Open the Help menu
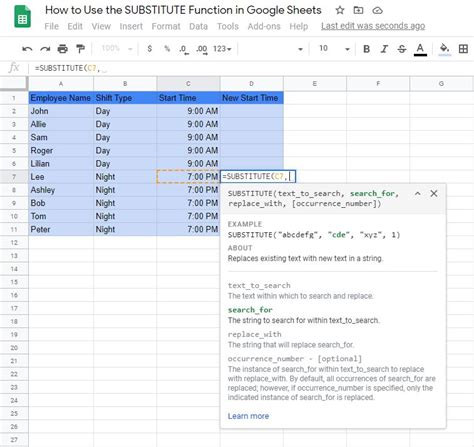474x447 pixels. tap(299, 26)
